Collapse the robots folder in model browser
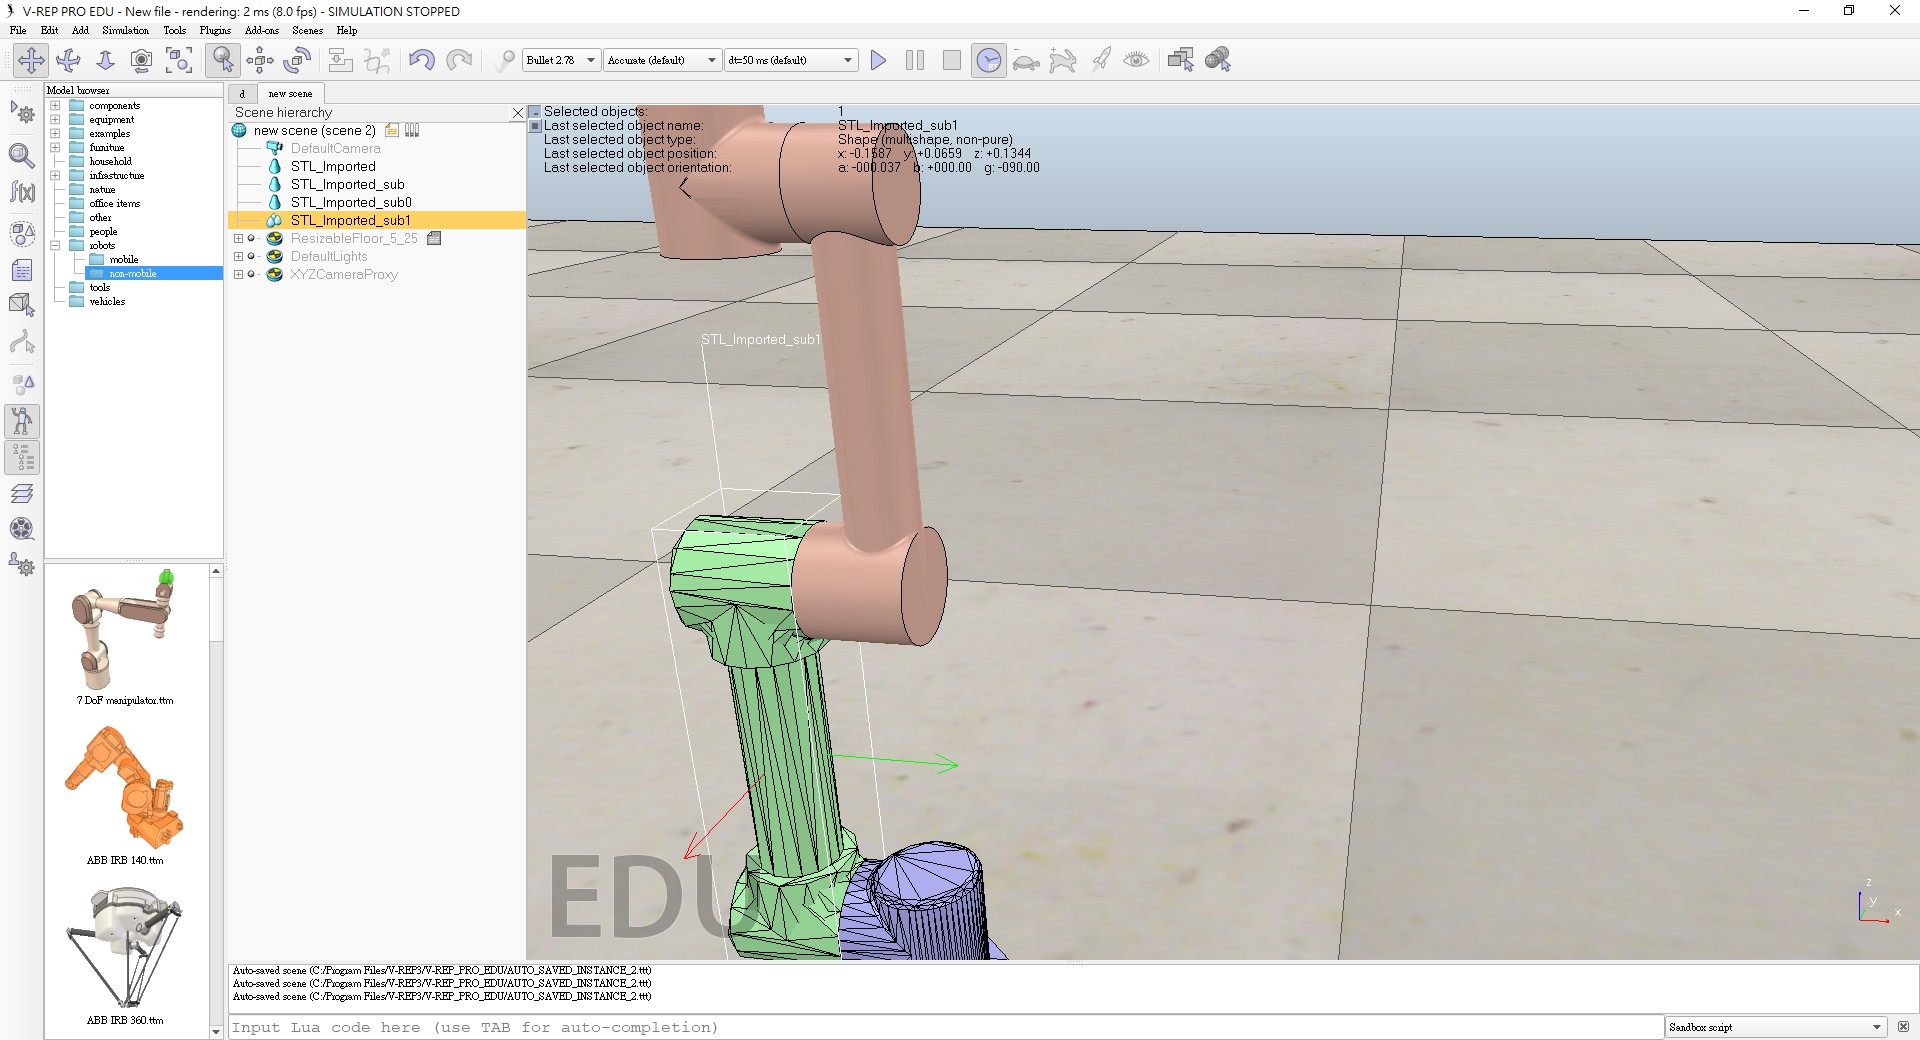Image resolution: width=1920 pixels, height=1040 pixels. [x=55, y=245]
